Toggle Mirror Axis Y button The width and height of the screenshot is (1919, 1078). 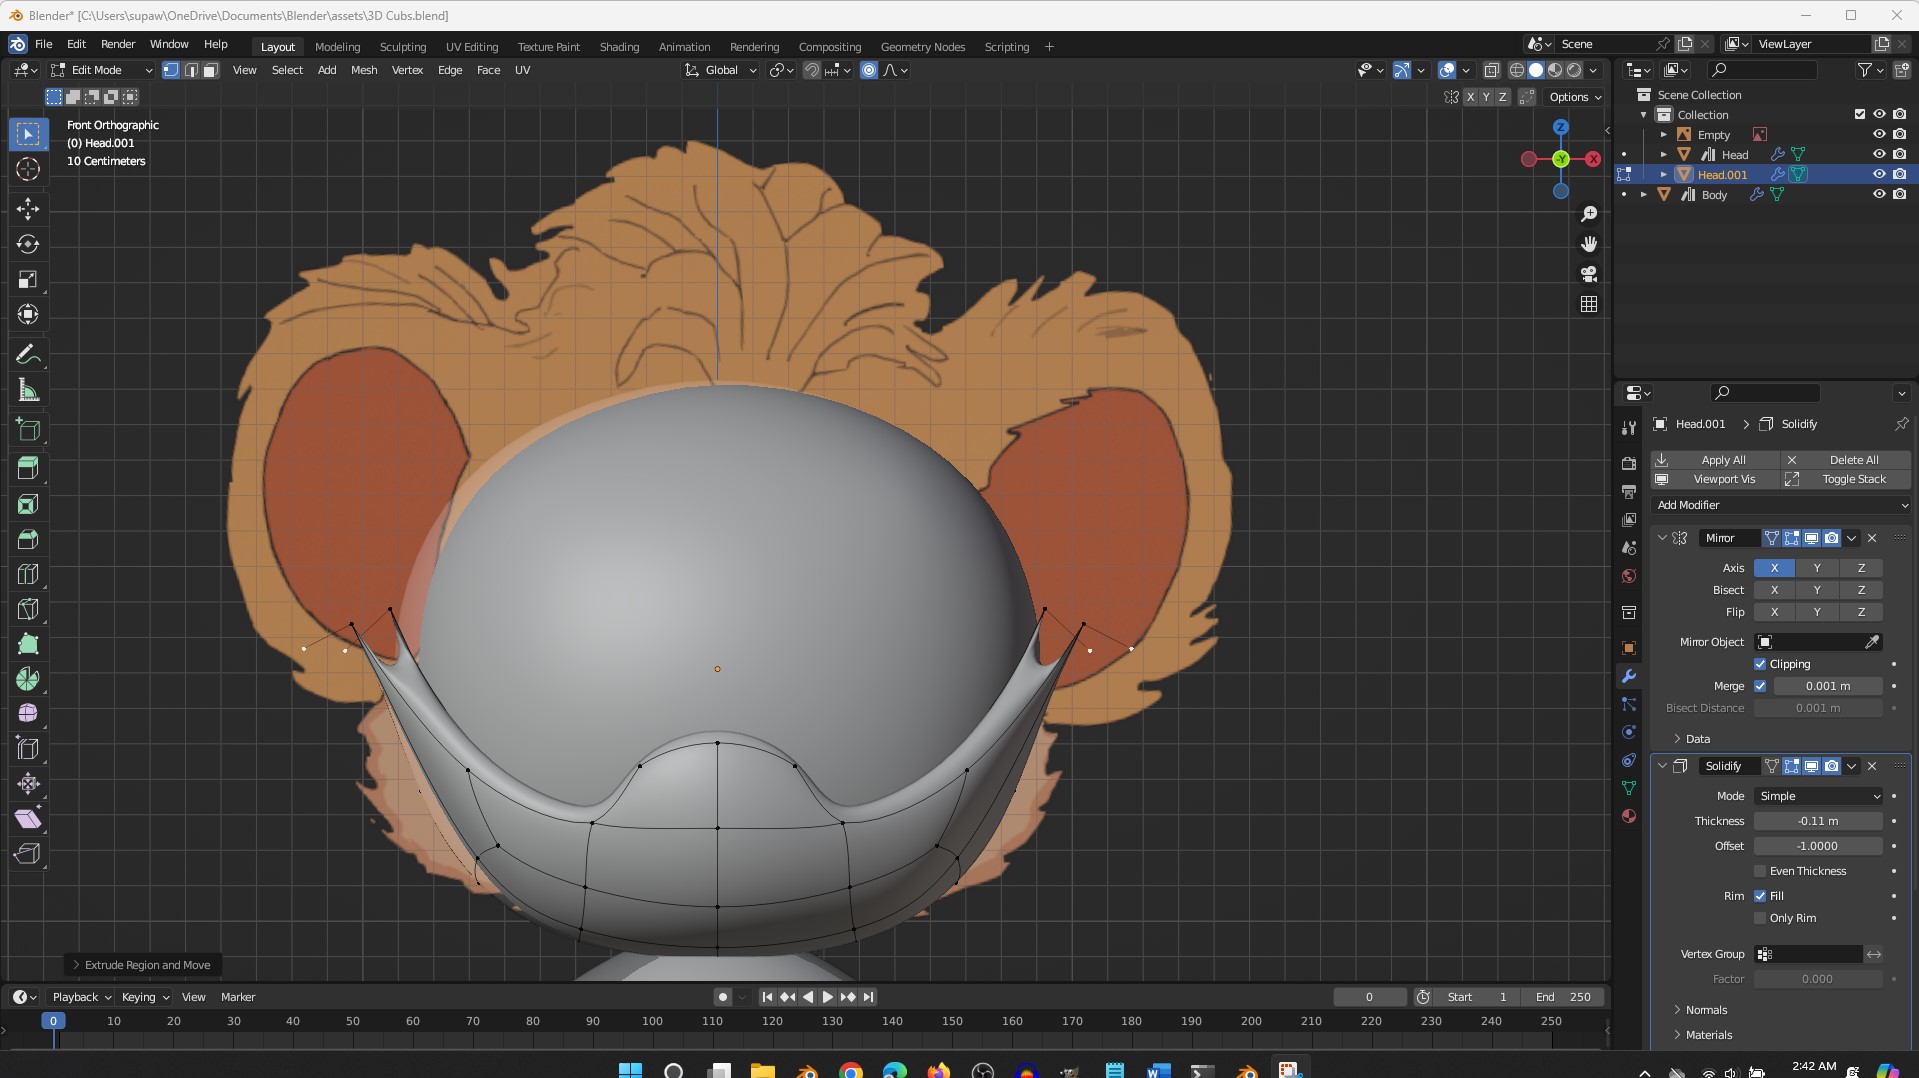[1817, 568]
